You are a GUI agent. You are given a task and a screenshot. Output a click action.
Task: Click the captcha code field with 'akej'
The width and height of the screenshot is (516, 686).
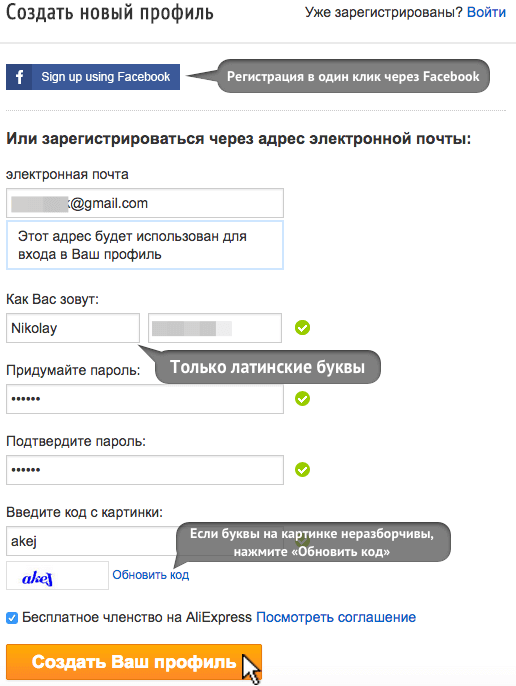[91, 541]
